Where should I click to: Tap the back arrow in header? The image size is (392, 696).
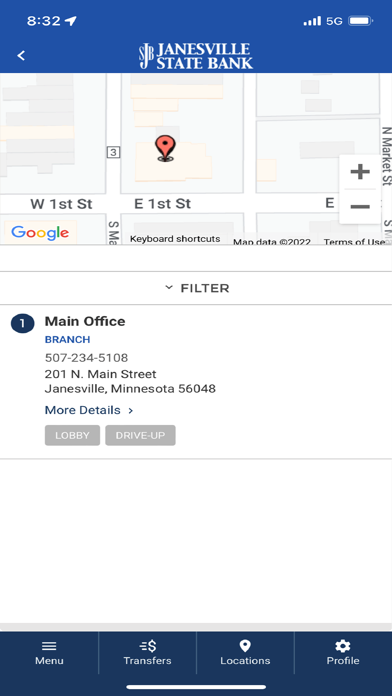pyautogui.click(x=21, y=55)
